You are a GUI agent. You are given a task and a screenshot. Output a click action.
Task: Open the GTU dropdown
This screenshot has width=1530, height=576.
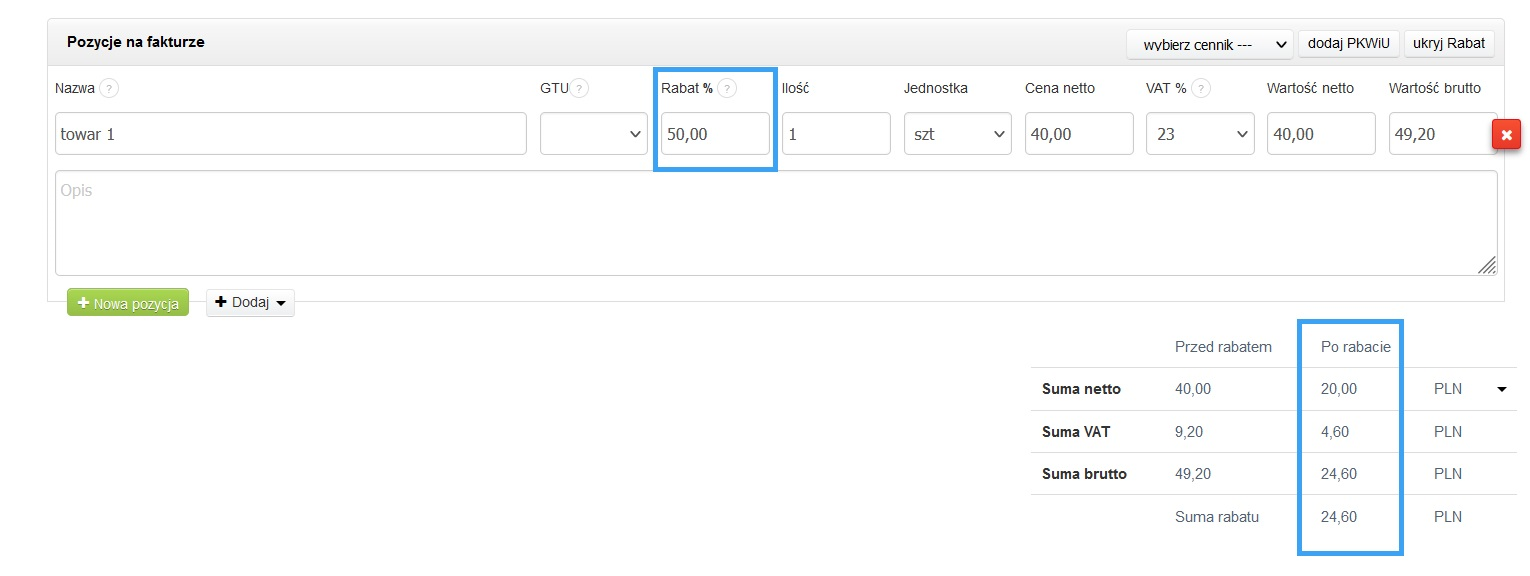[594, 134]
